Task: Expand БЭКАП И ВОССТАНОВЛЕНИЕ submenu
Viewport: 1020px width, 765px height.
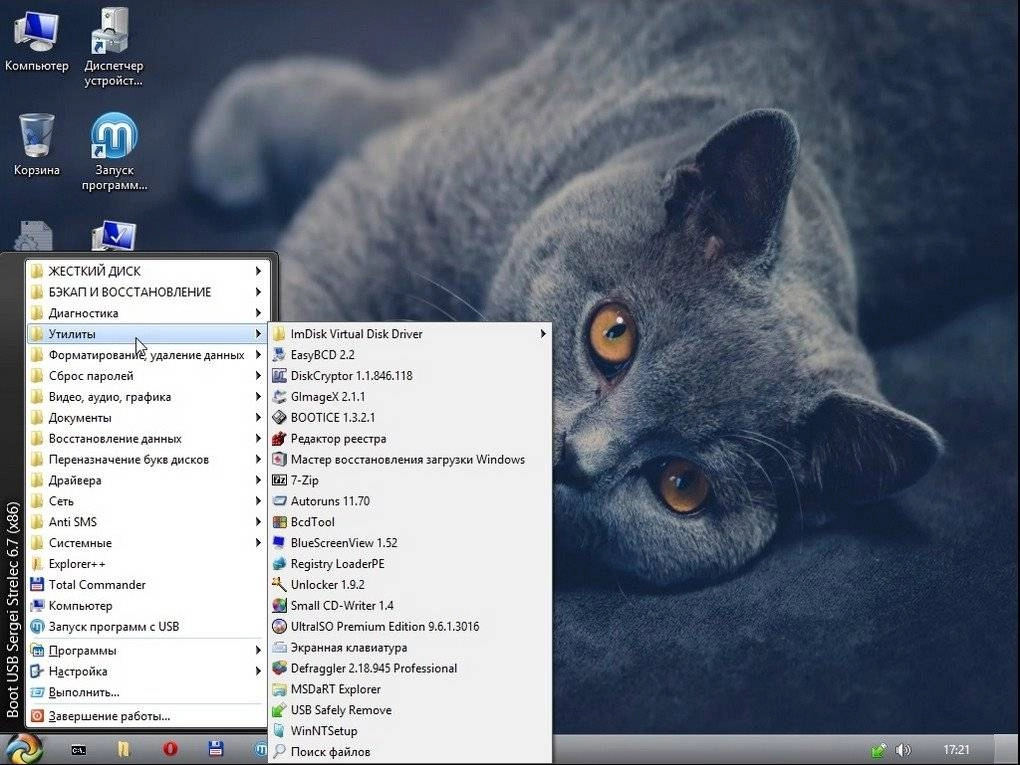Action: tap(146, 291)
